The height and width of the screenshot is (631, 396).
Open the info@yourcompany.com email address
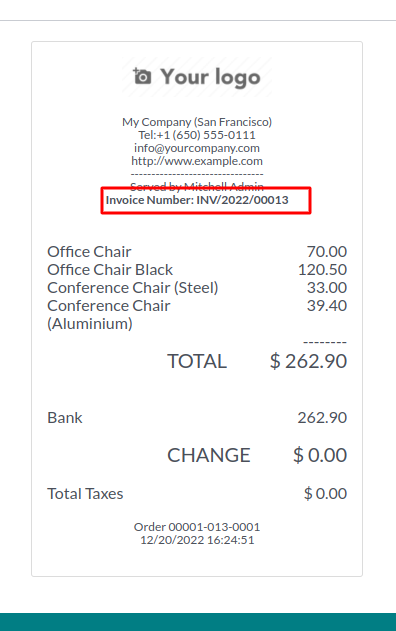coord(197,148)
